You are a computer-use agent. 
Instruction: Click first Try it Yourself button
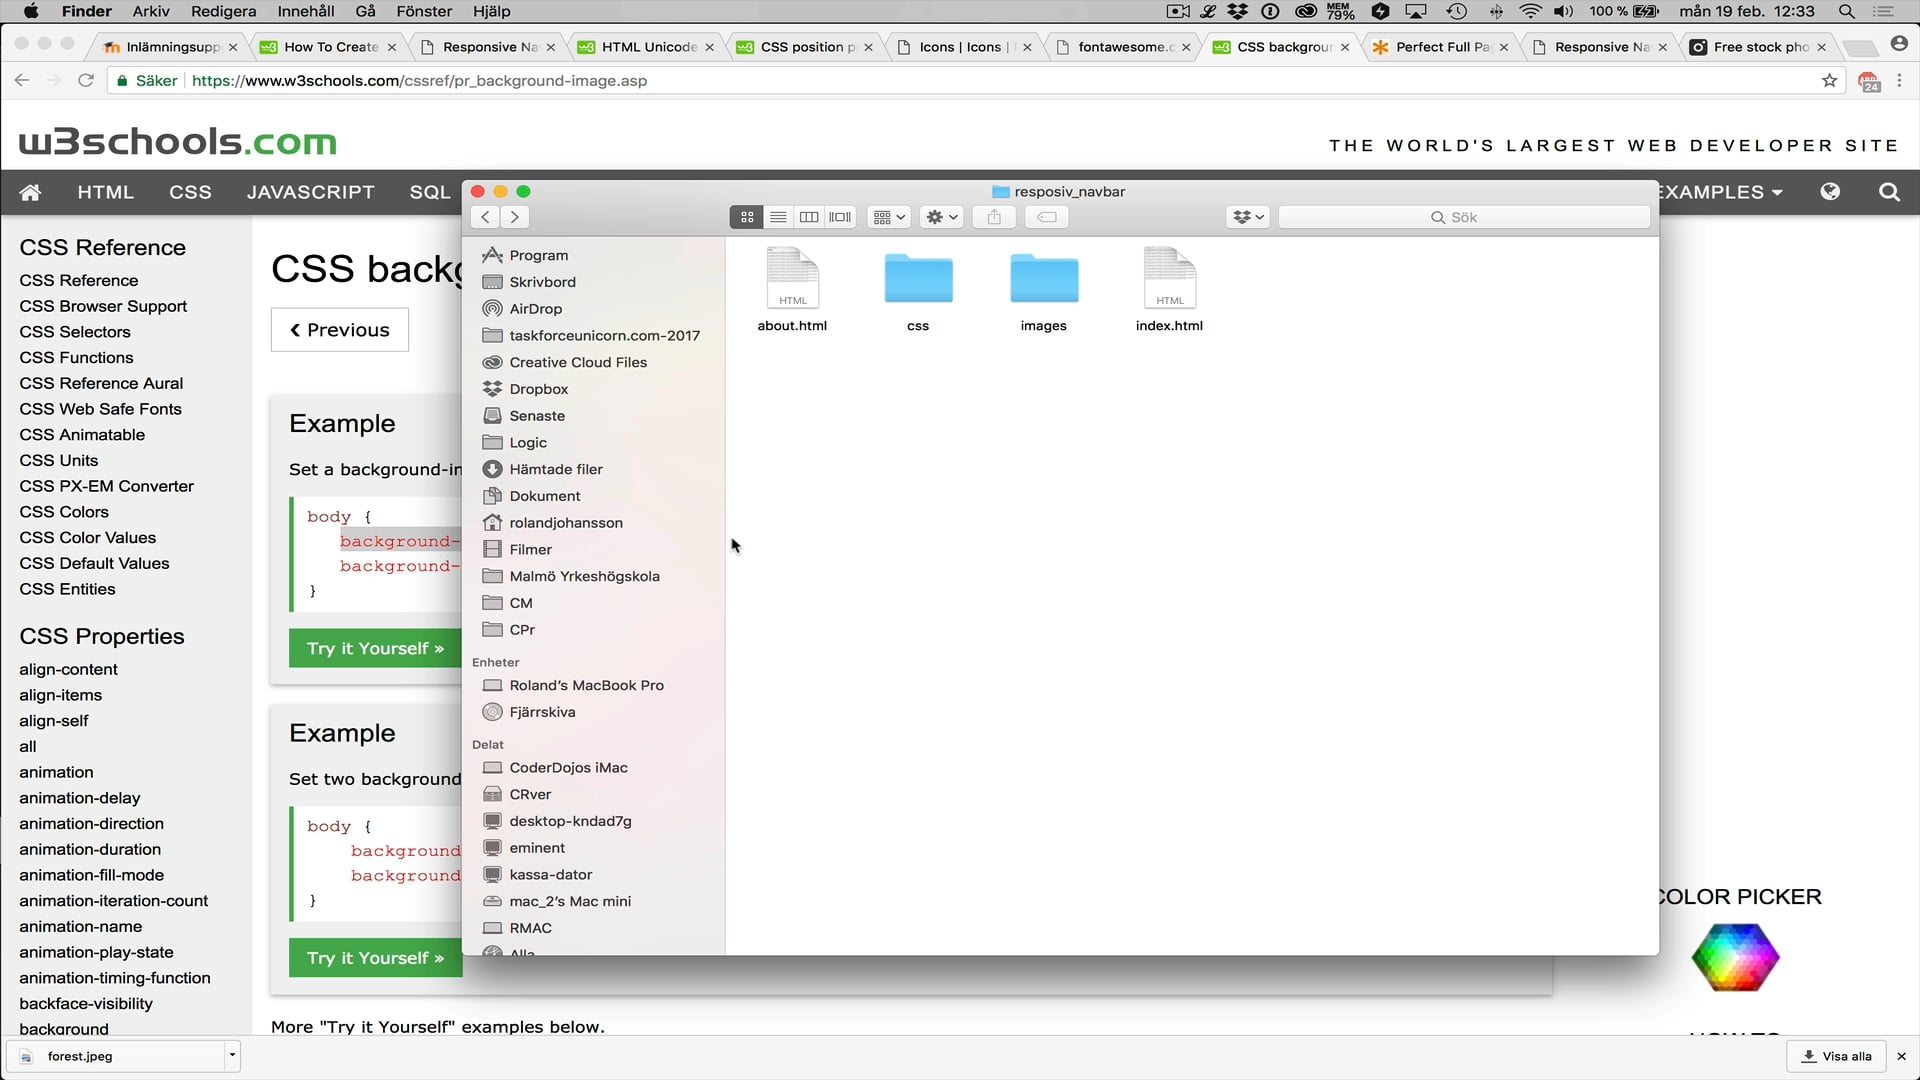[375, 648]
